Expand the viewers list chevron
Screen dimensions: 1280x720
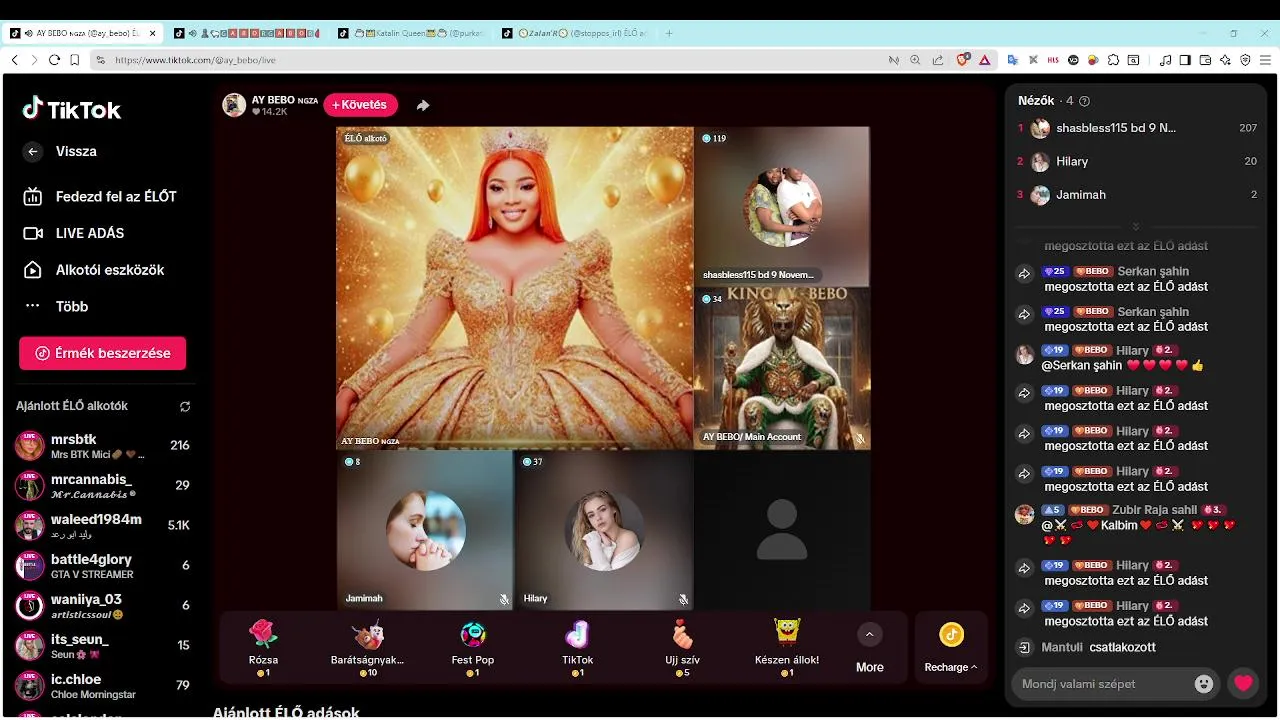1136,226
